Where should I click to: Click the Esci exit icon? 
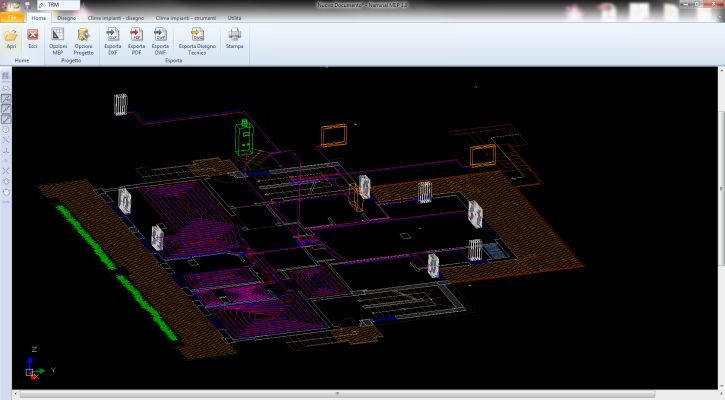tap(33, 37)
